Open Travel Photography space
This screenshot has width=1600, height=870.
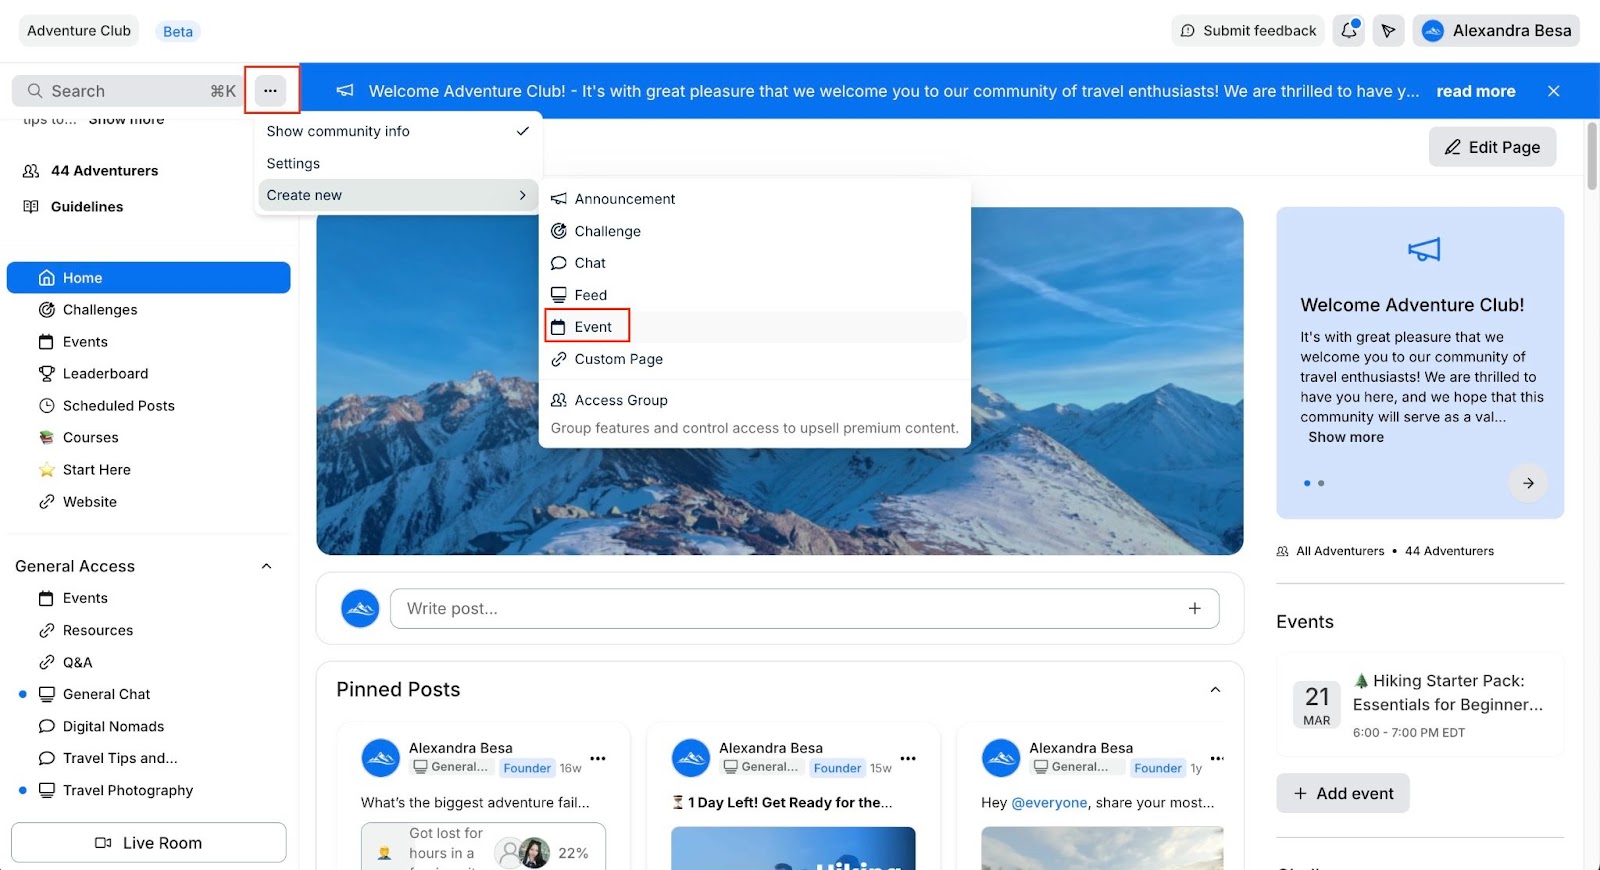click(148, 790)
